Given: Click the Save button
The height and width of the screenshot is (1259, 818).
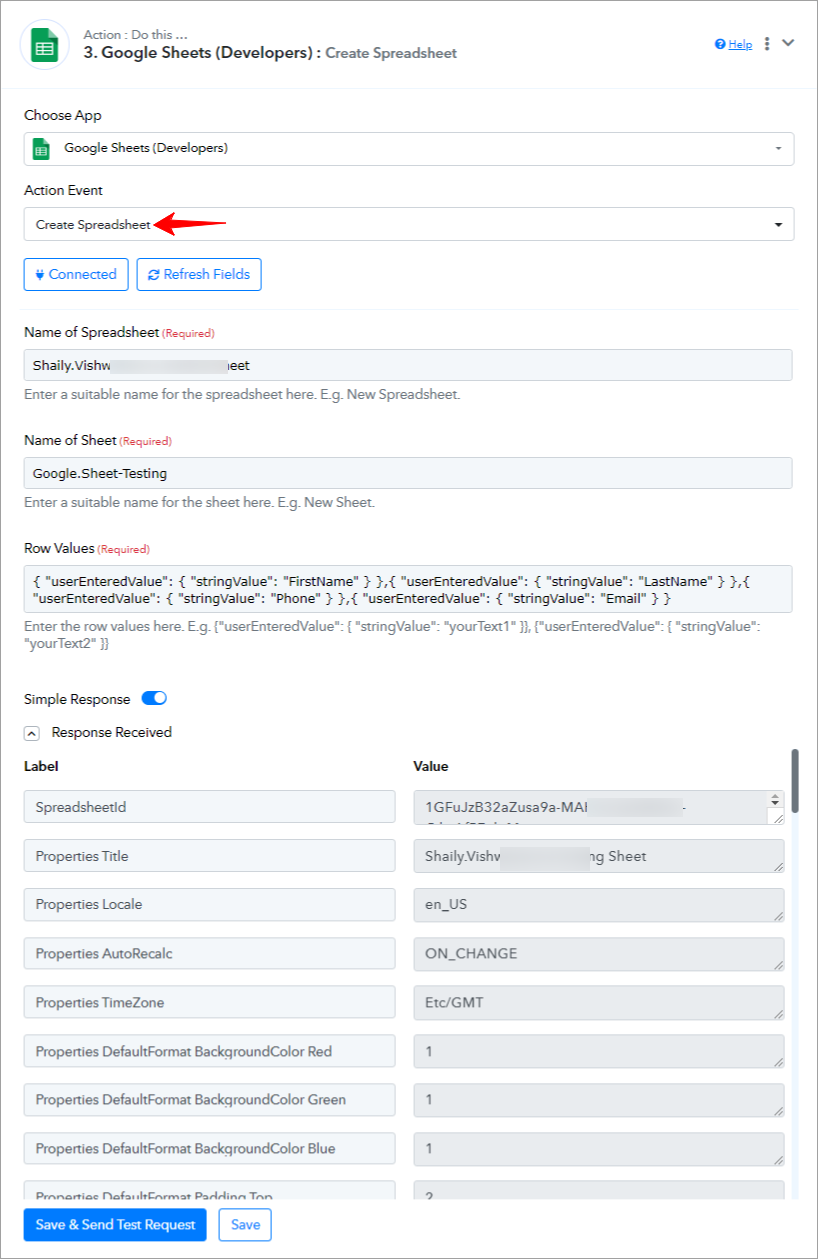Looking at the screenshot, I should (x=245, y=1225).
